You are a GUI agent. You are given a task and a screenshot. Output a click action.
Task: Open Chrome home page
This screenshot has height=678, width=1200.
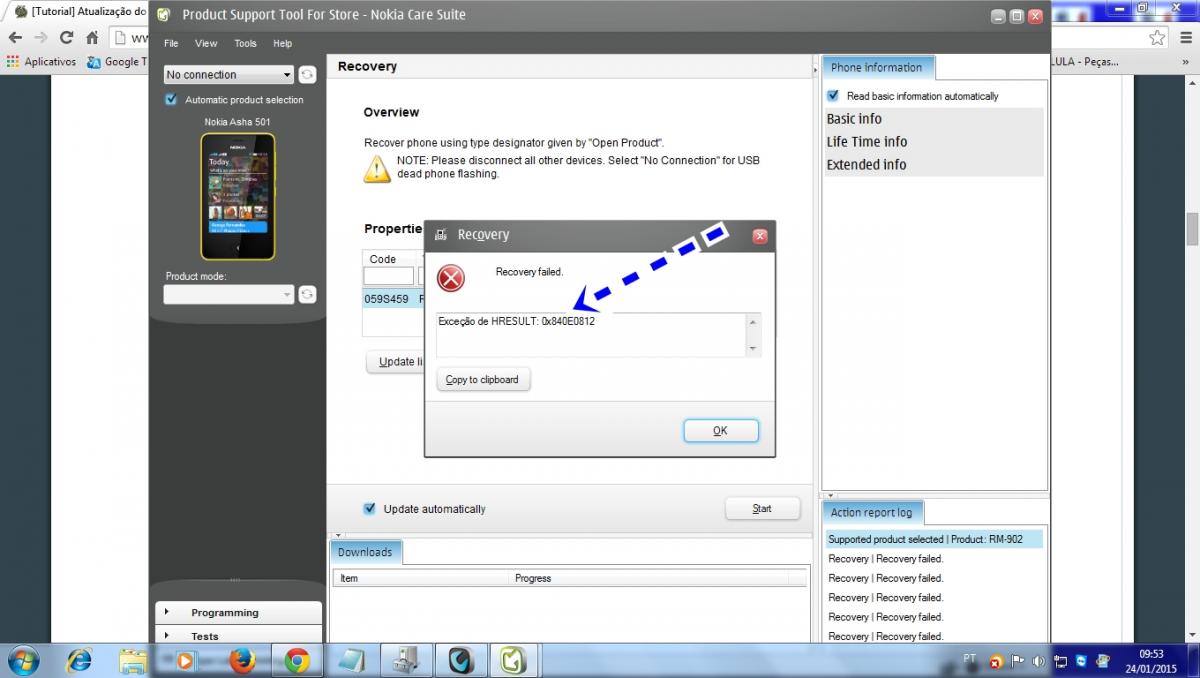(92, 38)
